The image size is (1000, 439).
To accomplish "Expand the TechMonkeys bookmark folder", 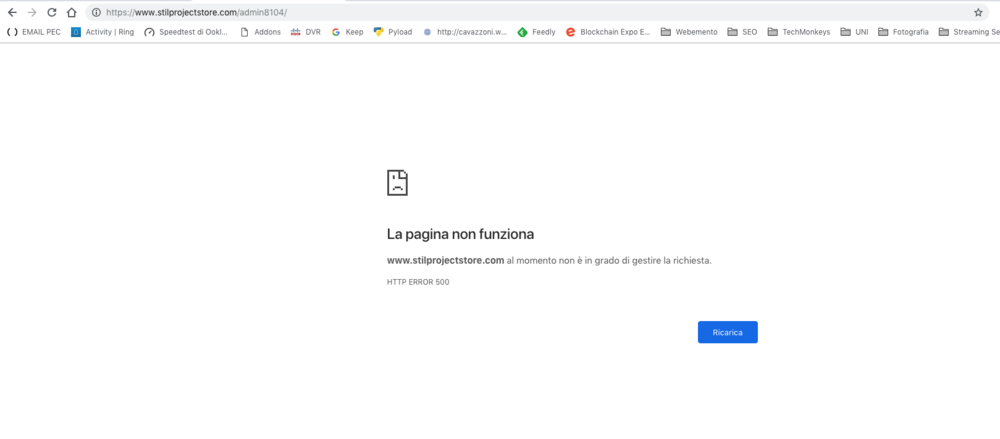I will coord(799,32).
